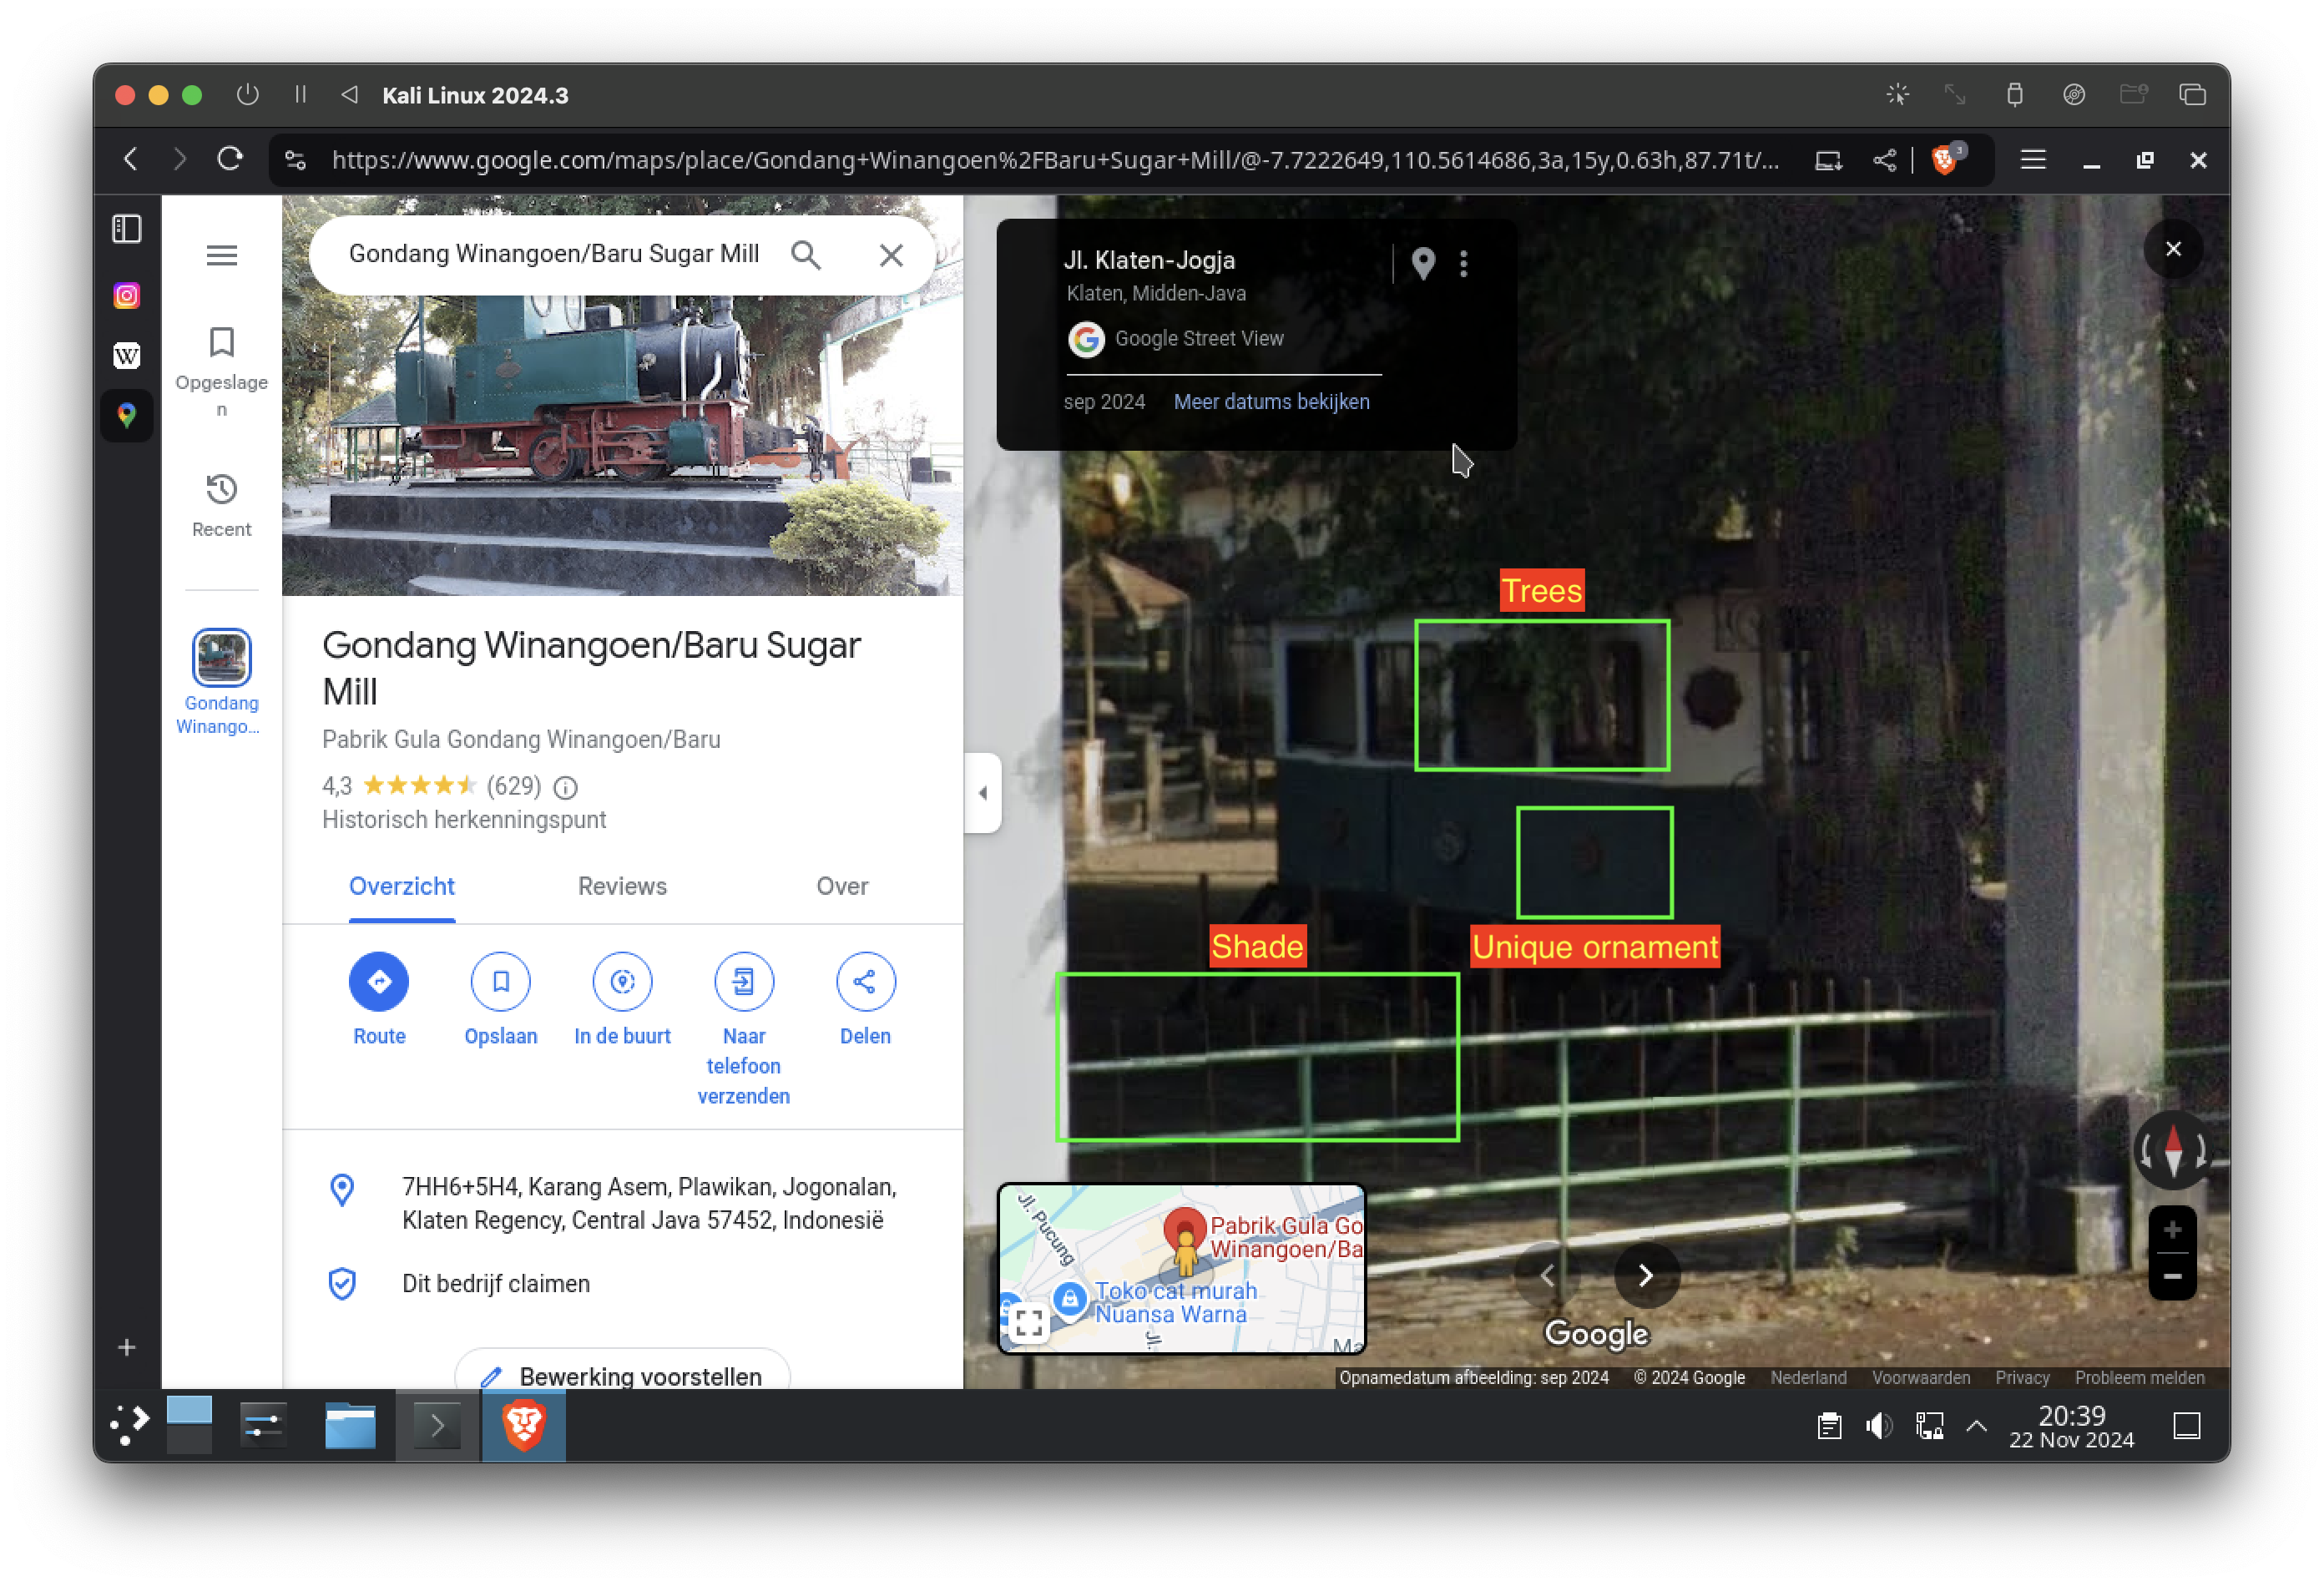Open the volume control in system tray
The width and height of the screenshot is (2324, 1586).
click(x=1878, y=1426)
